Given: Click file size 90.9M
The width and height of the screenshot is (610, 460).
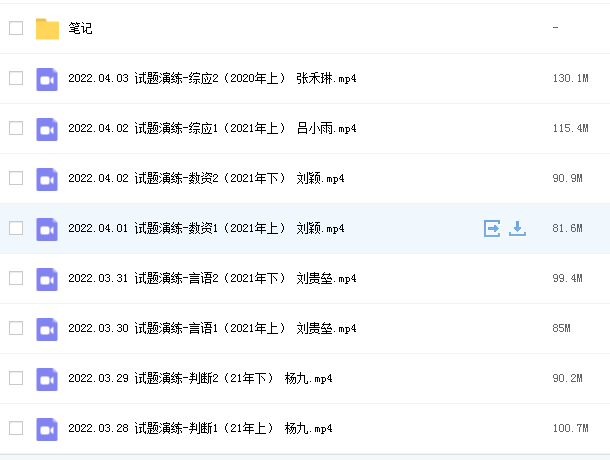Looking at the screenshot, I should pos(567,178).
